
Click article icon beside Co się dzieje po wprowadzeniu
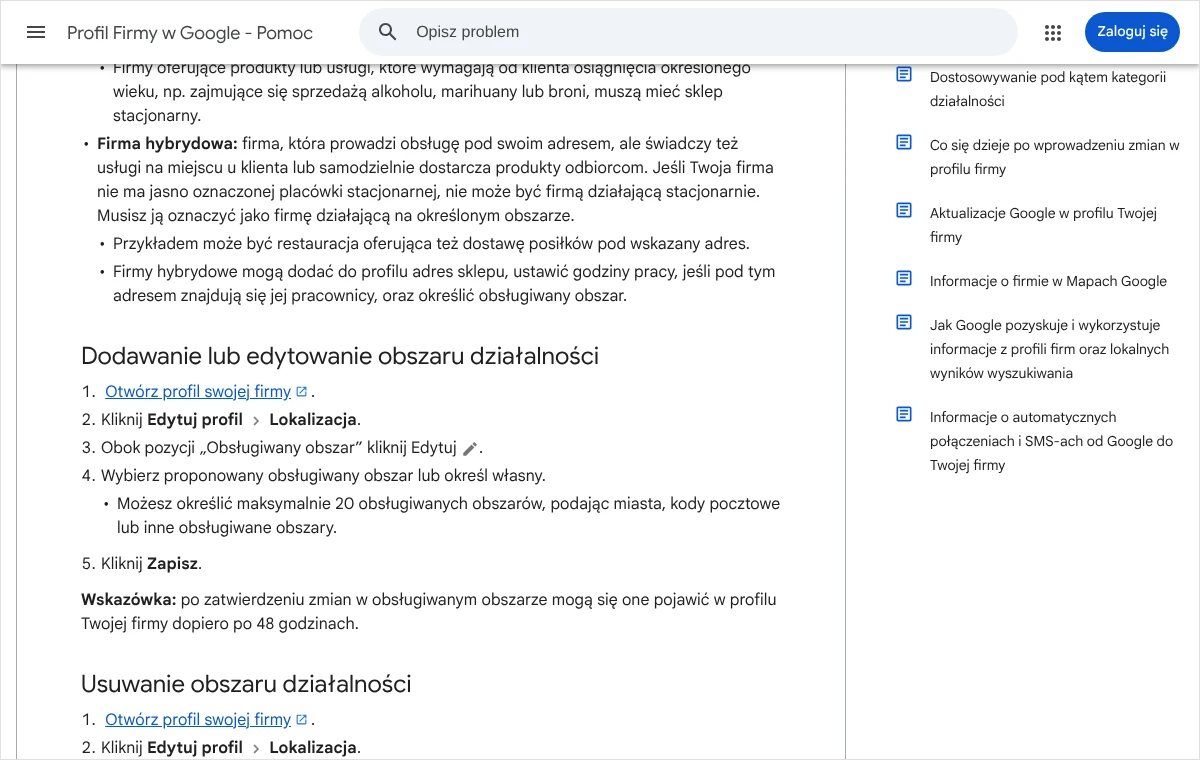pos(904,143)
